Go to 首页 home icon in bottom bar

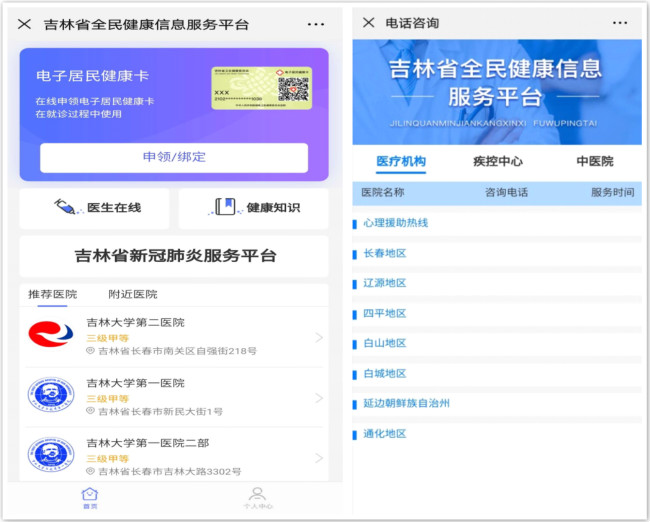[x=90, y=498]
